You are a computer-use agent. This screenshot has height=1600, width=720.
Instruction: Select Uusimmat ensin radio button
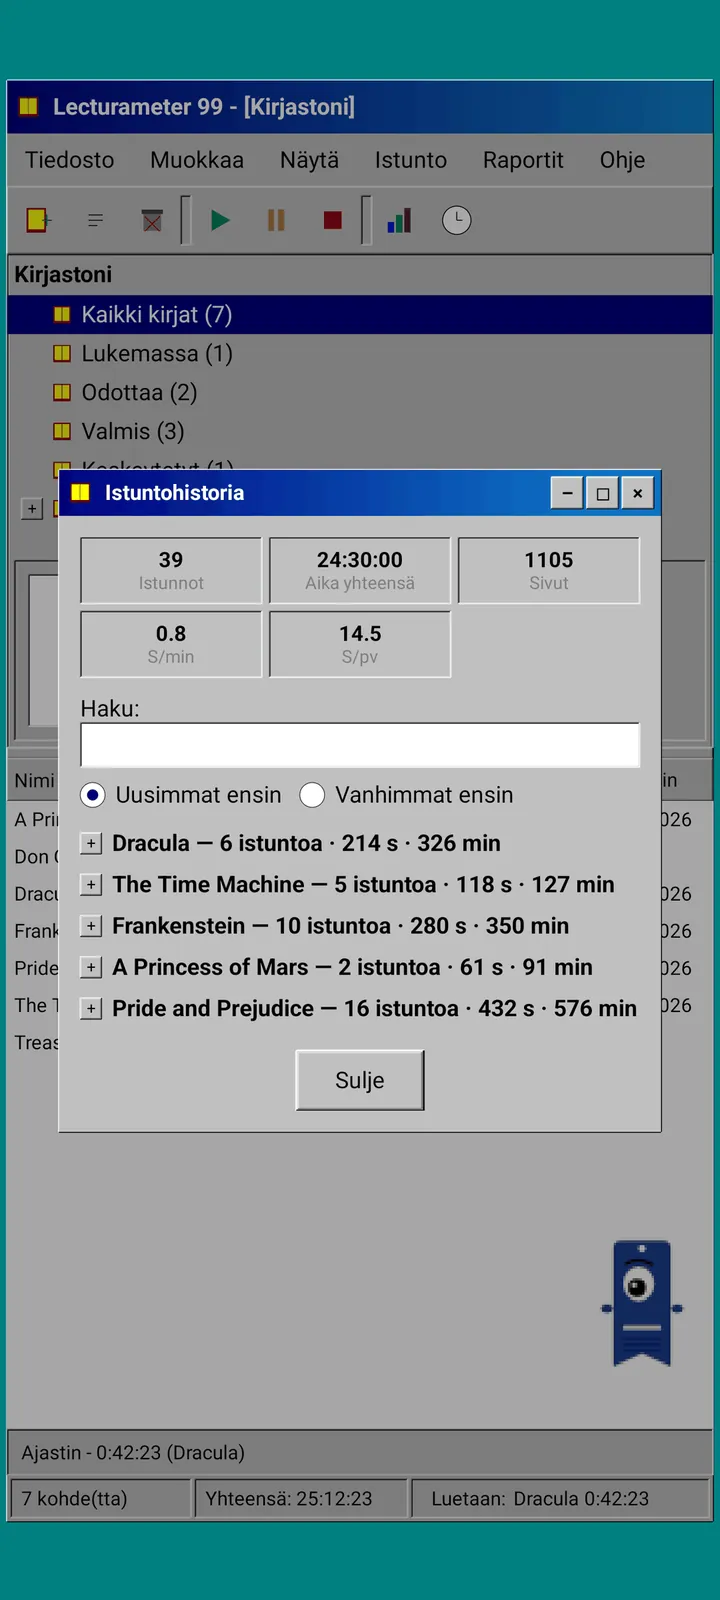click(x=93, y=795)
